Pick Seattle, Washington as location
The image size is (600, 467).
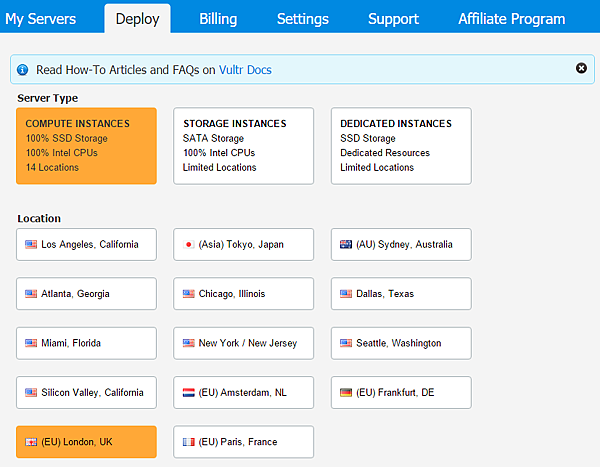point(401,343)
